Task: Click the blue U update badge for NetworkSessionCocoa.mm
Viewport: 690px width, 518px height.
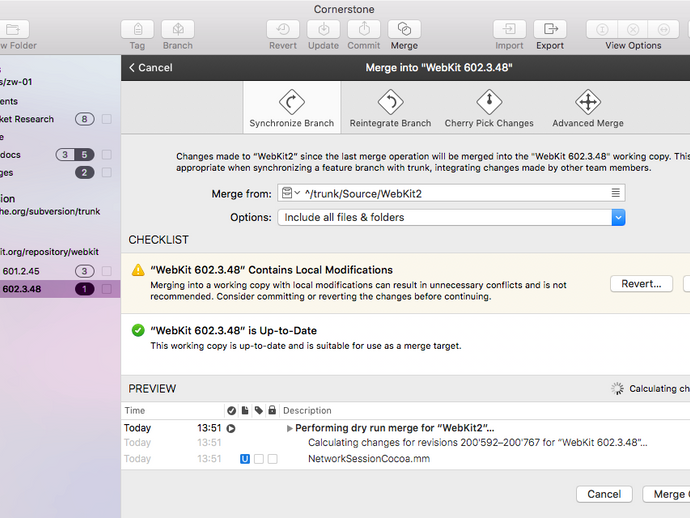Action: tap(245, 459)
